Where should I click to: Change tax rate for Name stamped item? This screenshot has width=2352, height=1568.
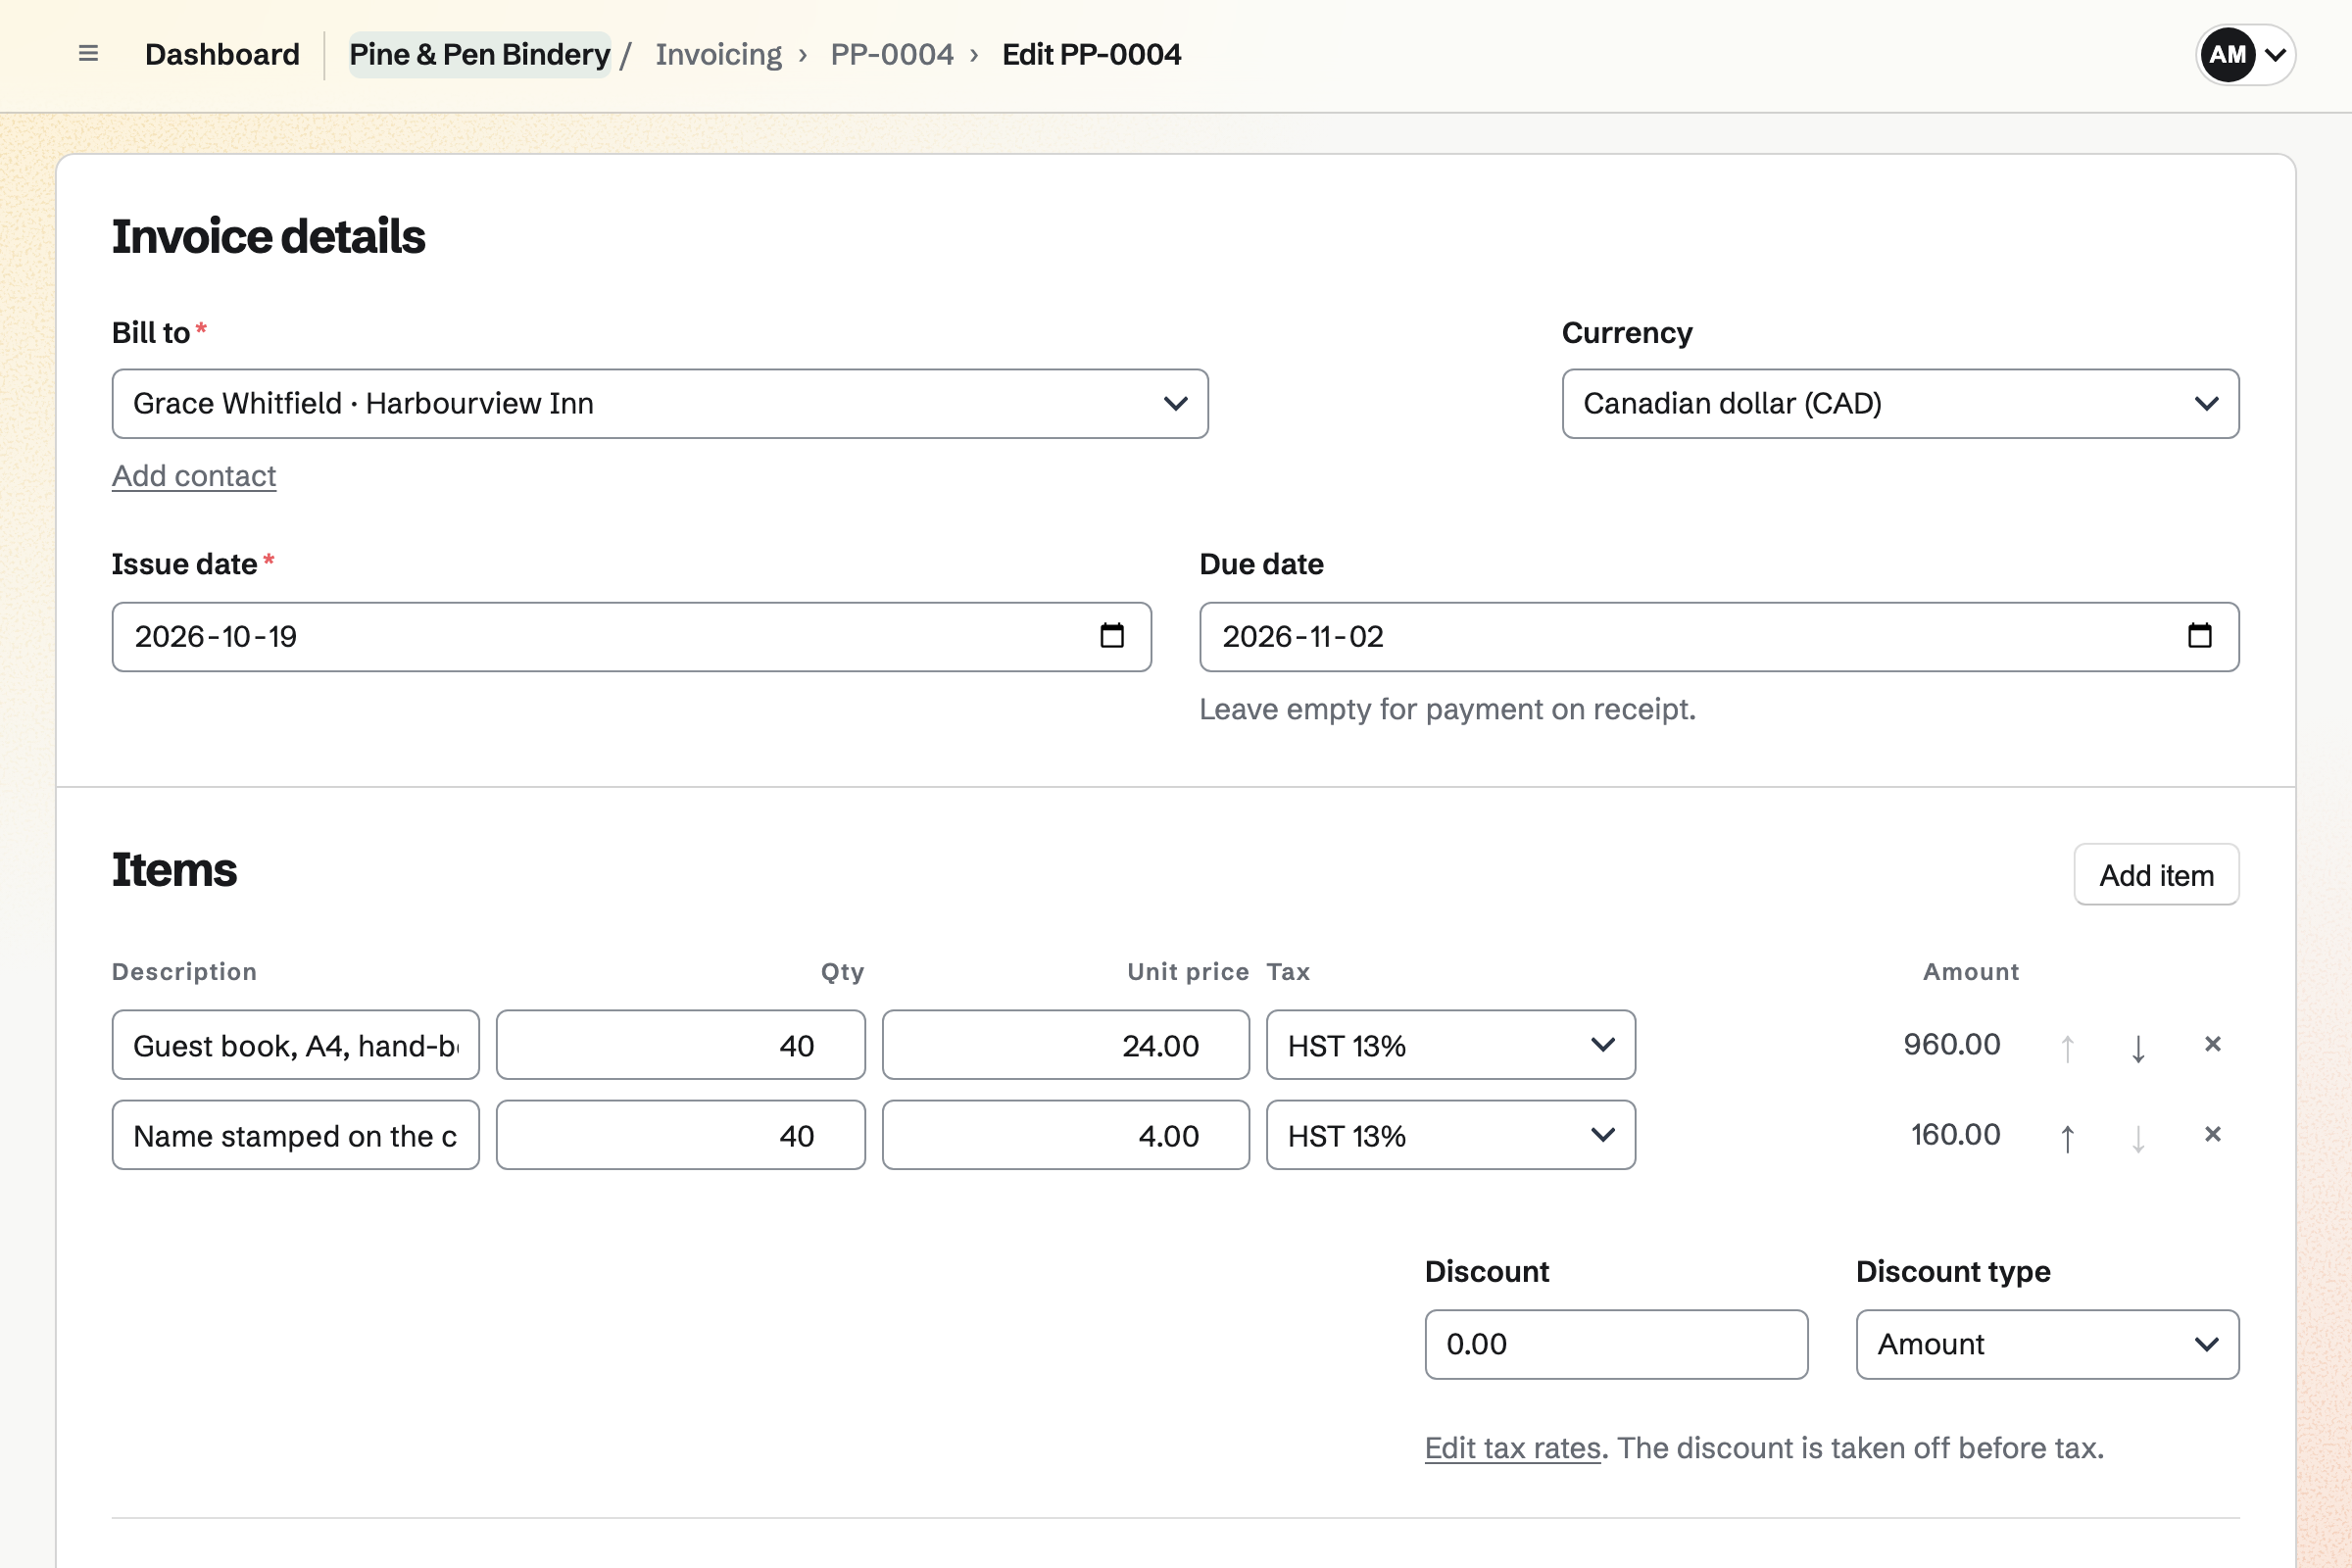pyautogui.click(x=1450, y=1135)
